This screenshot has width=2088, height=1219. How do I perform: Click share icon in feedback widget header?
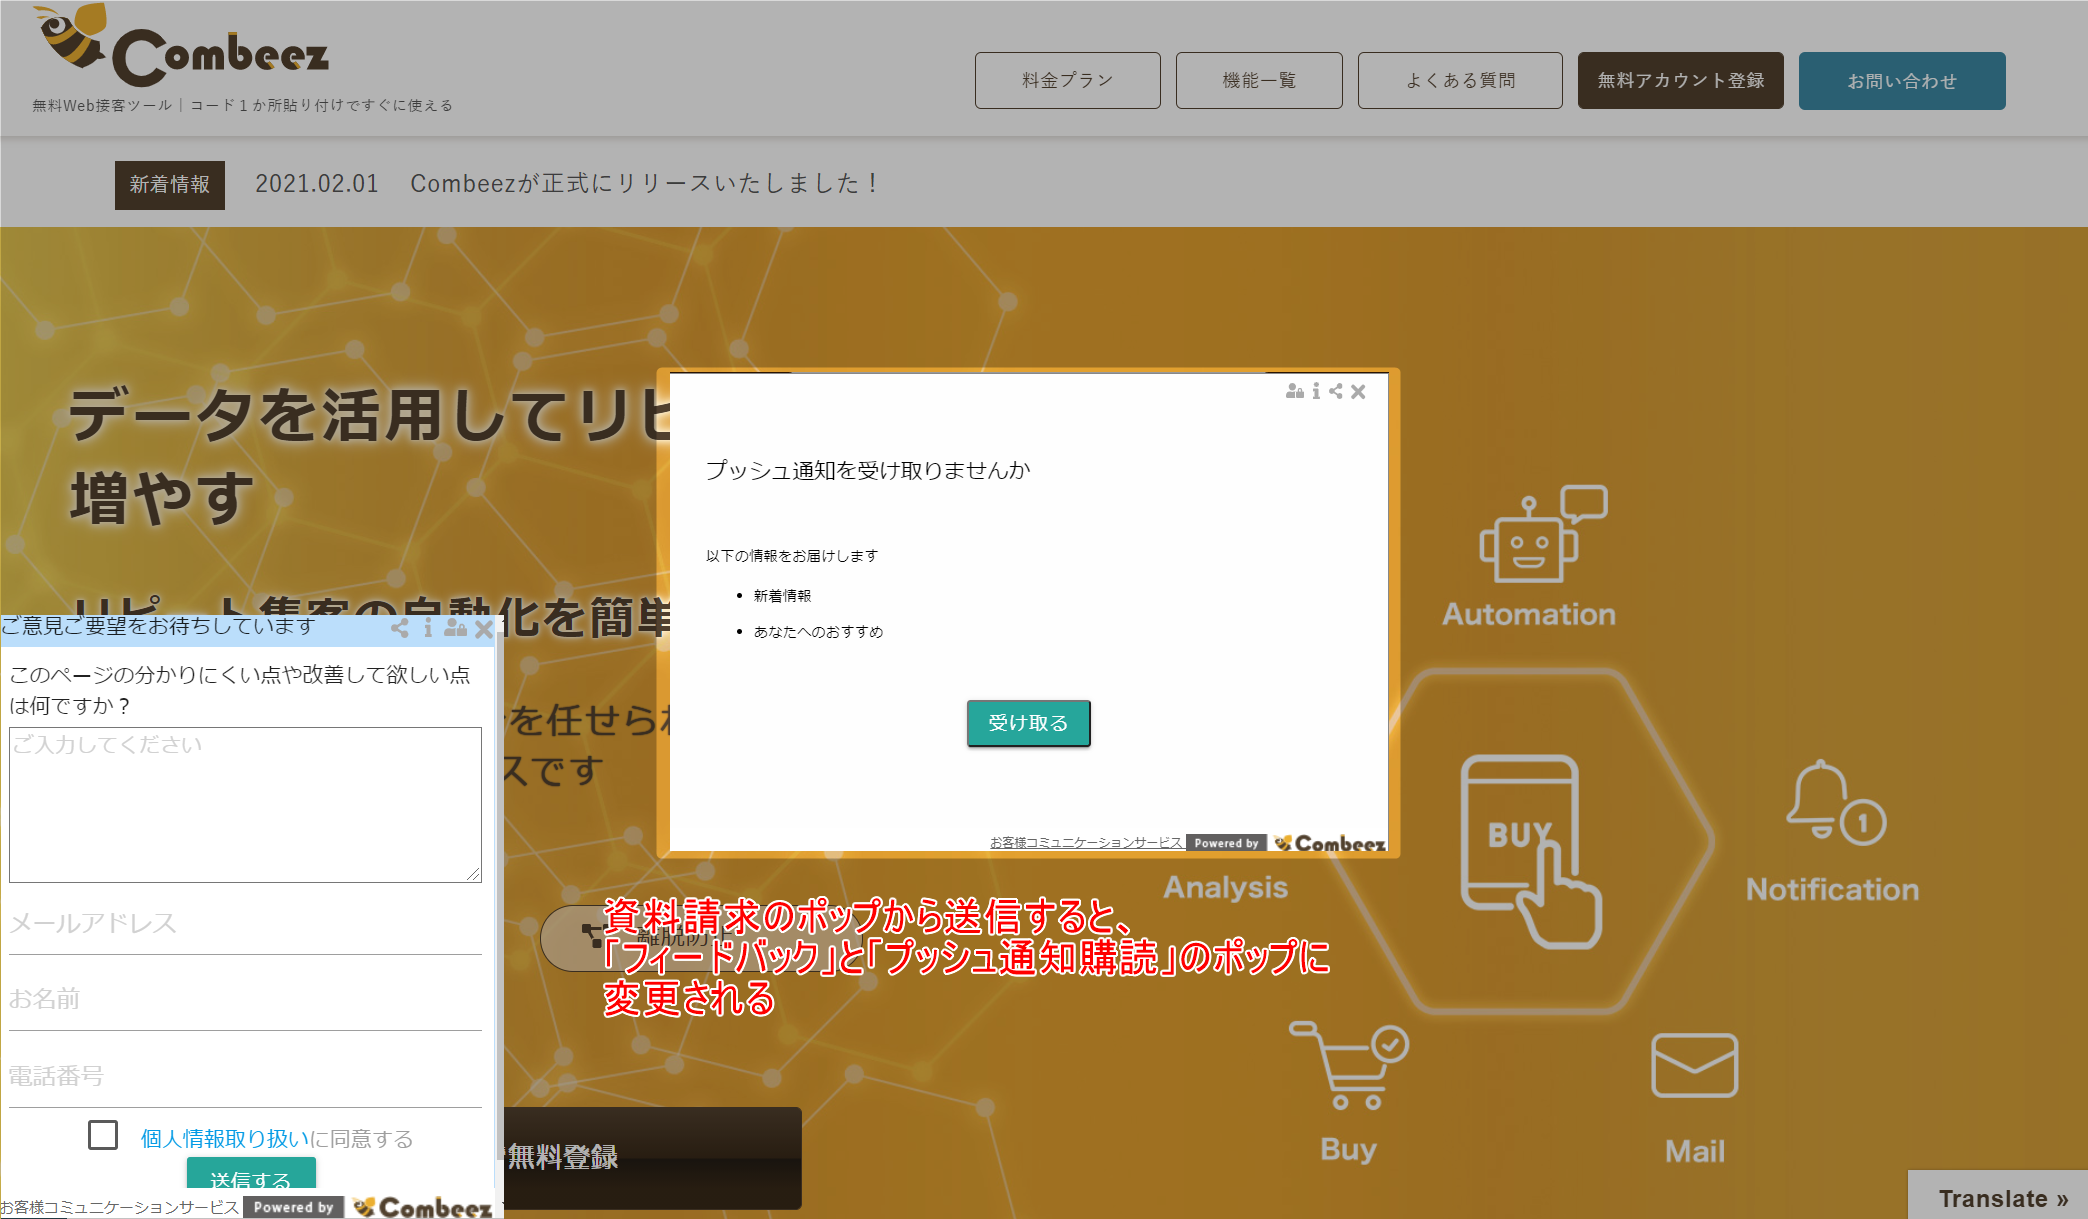coord(400,628)
